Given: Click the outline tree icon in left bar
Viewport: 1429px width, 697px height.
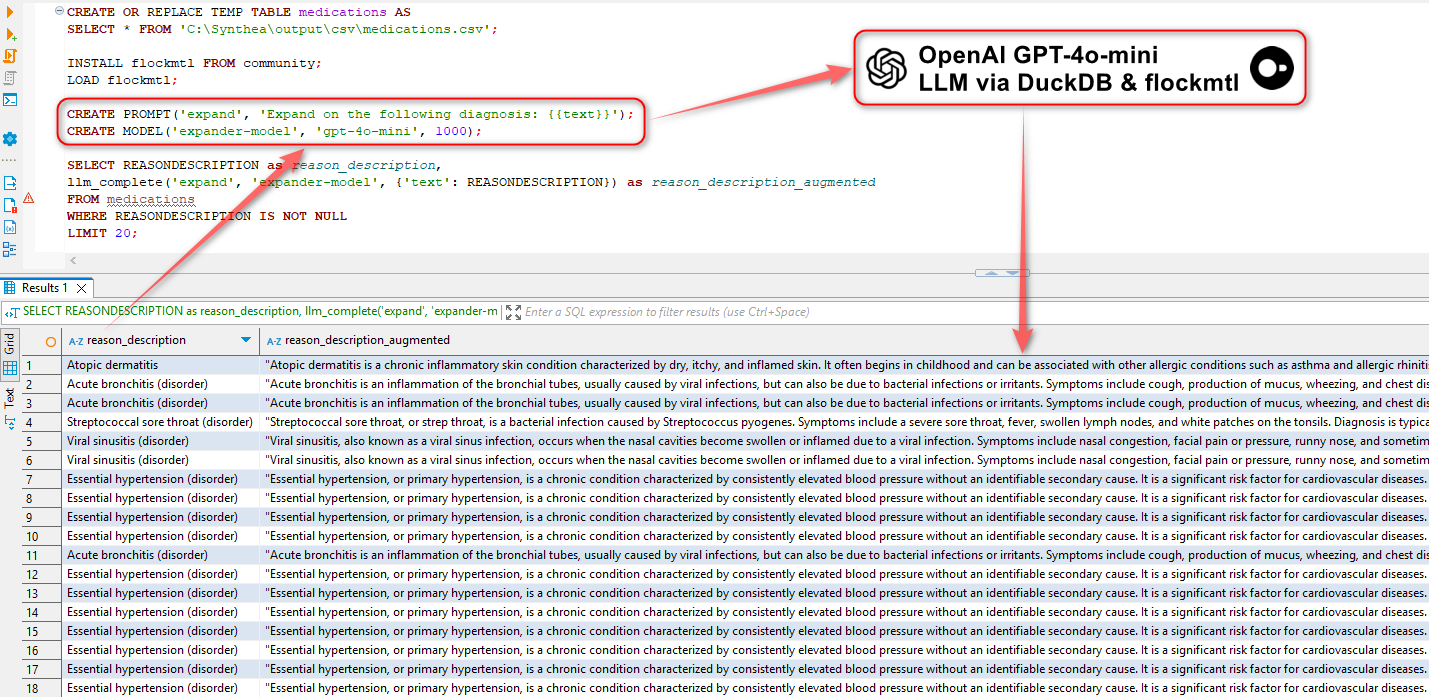Looking at the screenshot, I should click(x=10, y=249).
